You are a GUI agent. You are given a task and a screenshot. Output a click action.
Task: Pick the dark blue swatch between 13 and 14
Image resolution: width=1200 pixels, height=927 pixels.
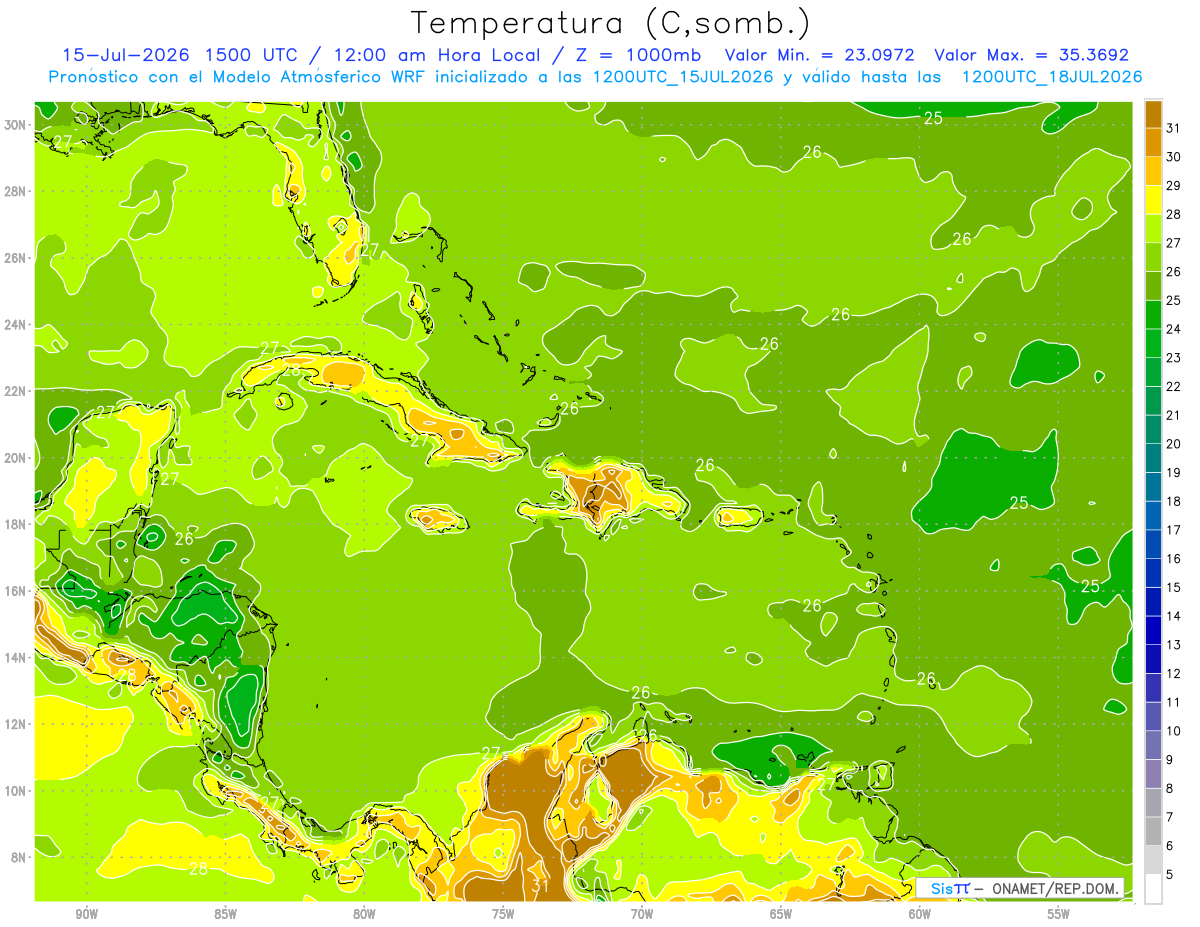pos(1154,631)
